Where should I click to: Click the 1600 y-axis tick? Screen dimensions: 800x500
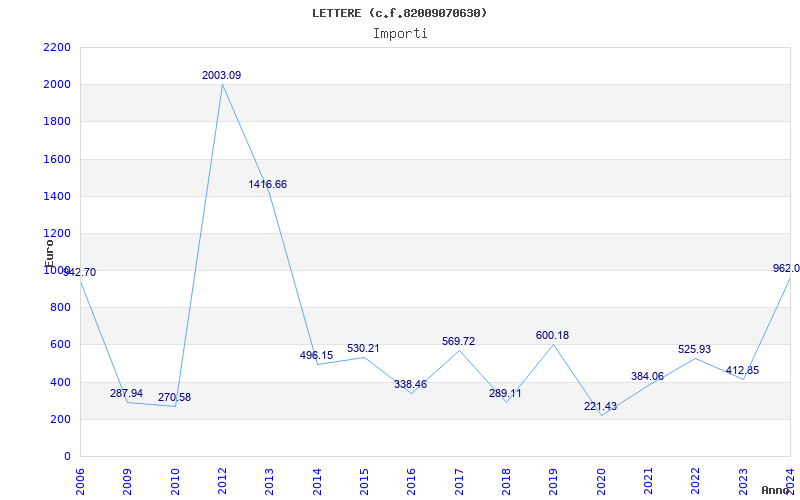click(x=57, y=159)
